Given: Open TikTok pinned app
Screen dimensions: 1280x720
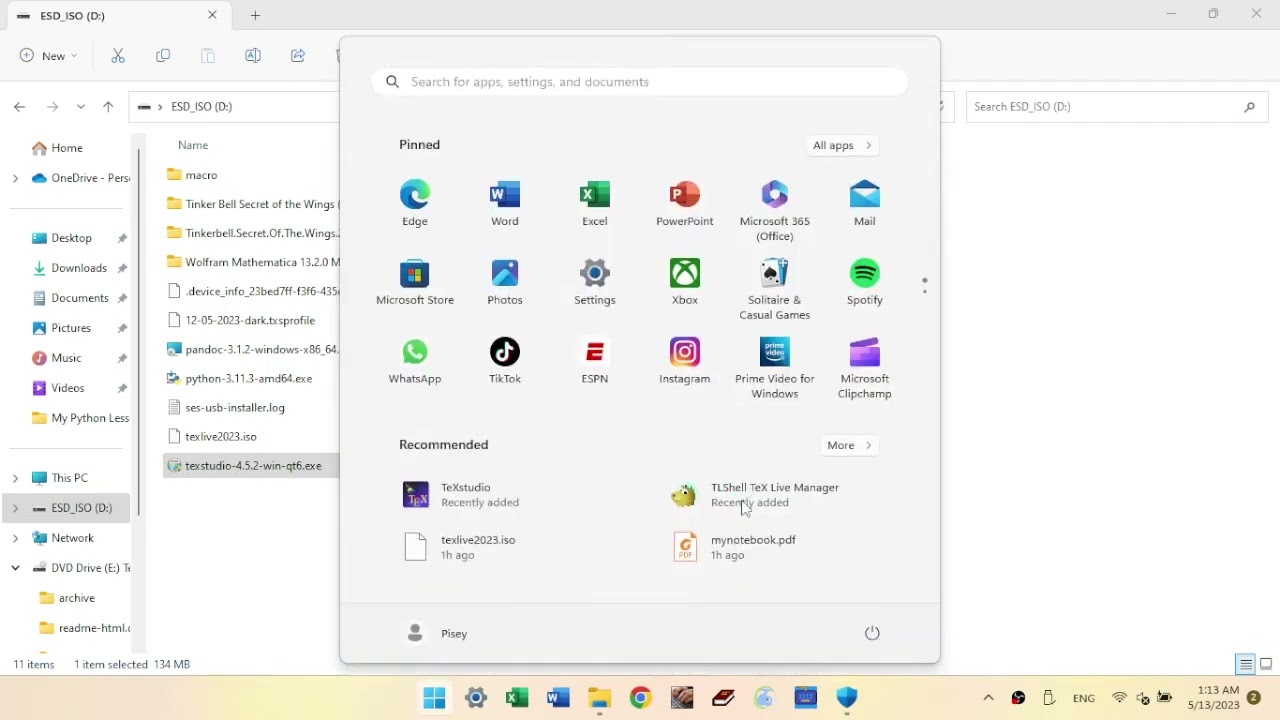Looking at the screenshot, I should (505, 361).
